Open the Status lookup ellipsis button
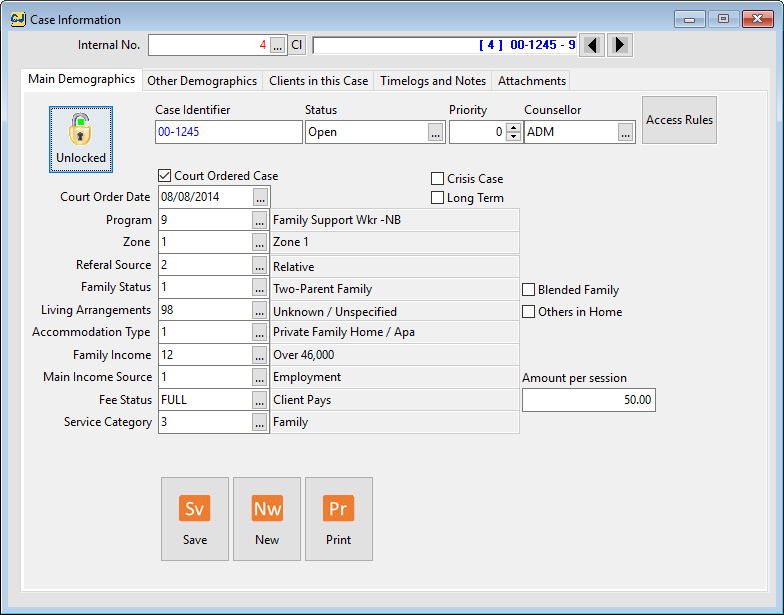 coord(435,132)
